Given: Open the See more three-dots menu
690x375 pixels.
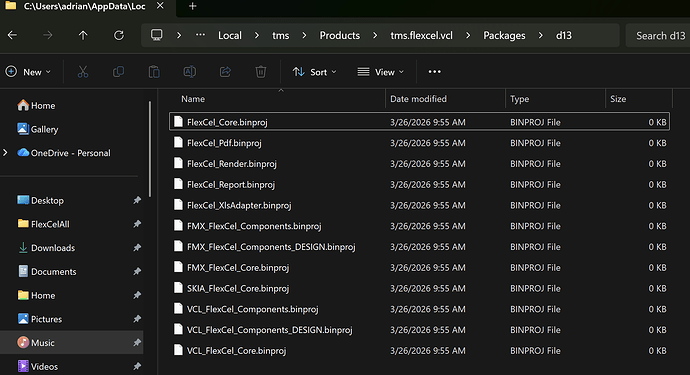Looking at the screenshot, I should click(434, 72).
